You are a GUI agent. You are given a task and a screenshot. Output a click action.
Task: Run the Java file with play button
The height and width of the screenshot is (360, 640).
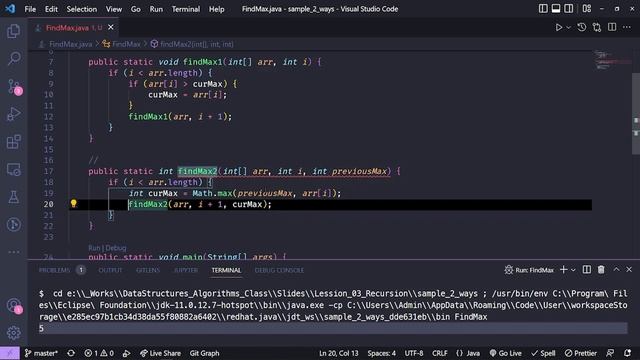(558, 27)
